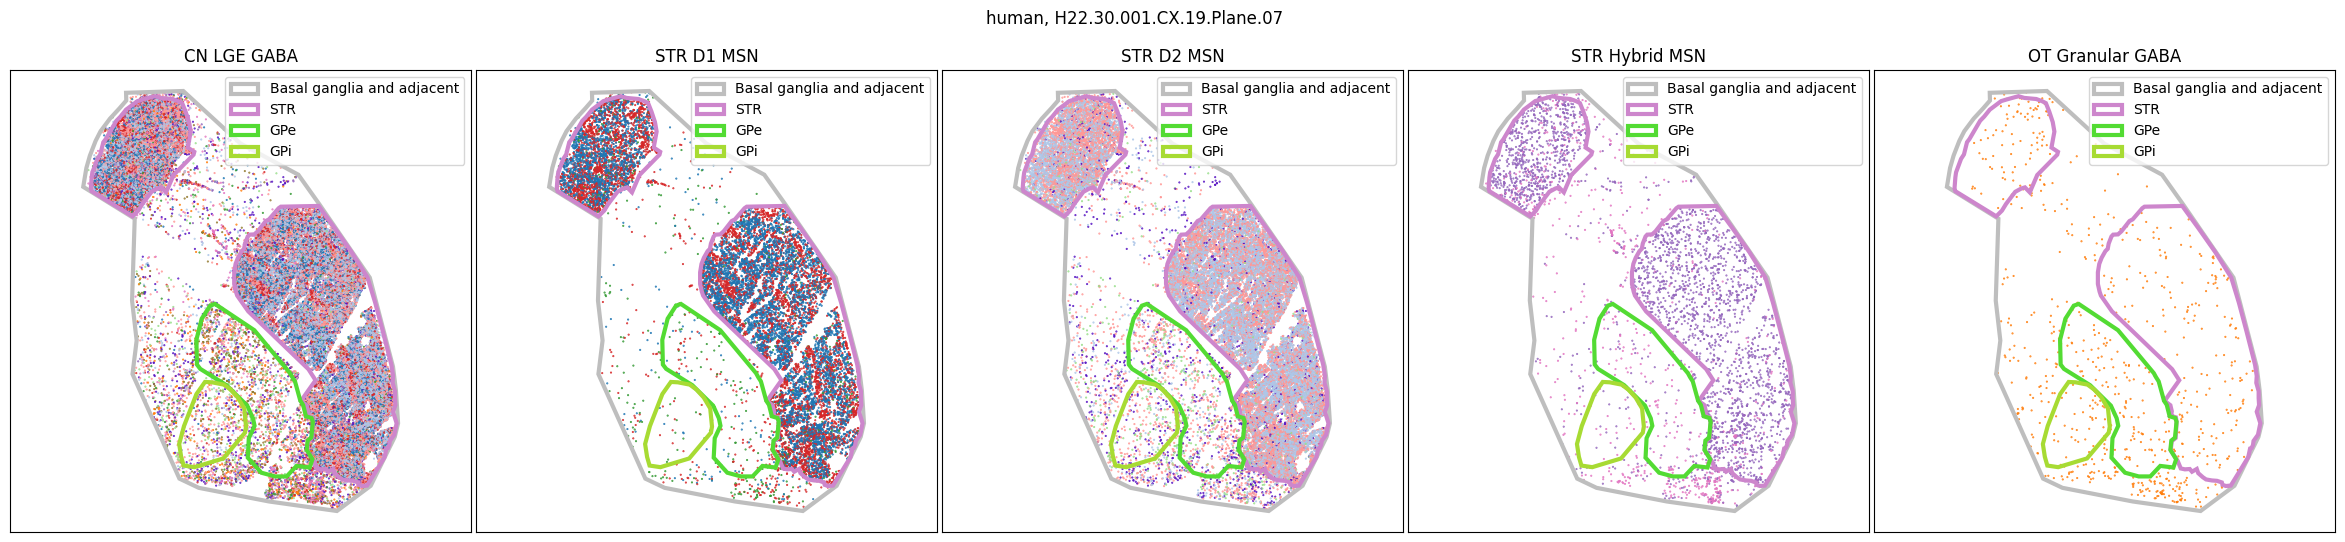2345x542 pixels.
Task: Click the 'STR D1 MSN' panel title
Action: (x=706, y=56)
